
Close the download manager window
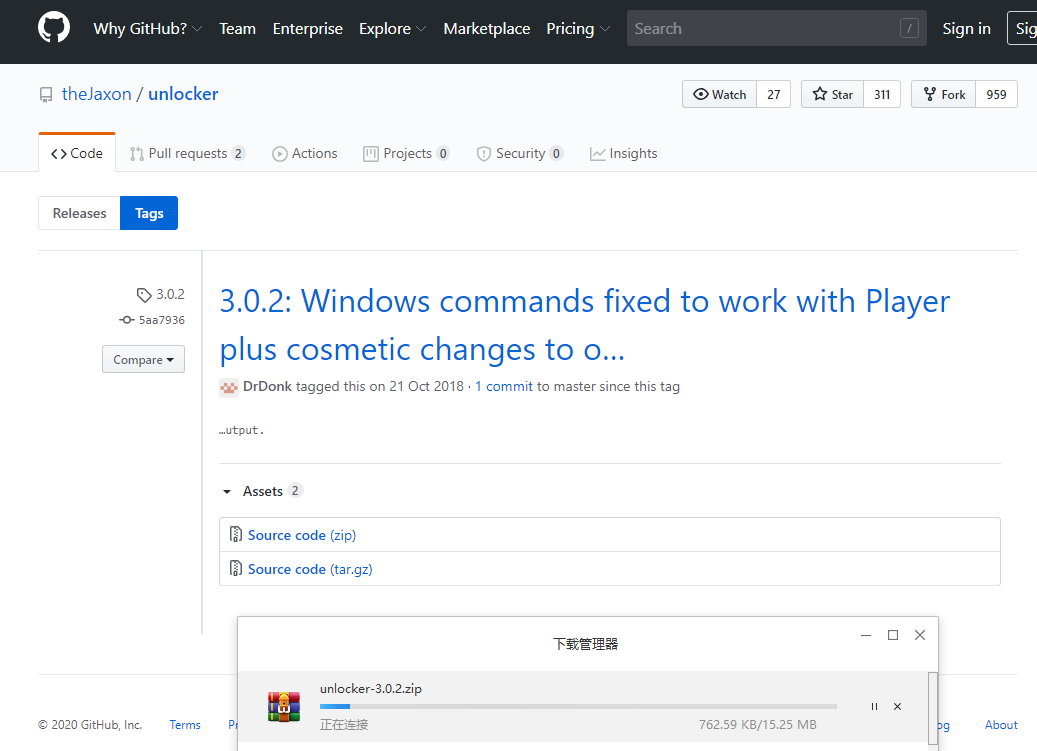pos(920,635)
